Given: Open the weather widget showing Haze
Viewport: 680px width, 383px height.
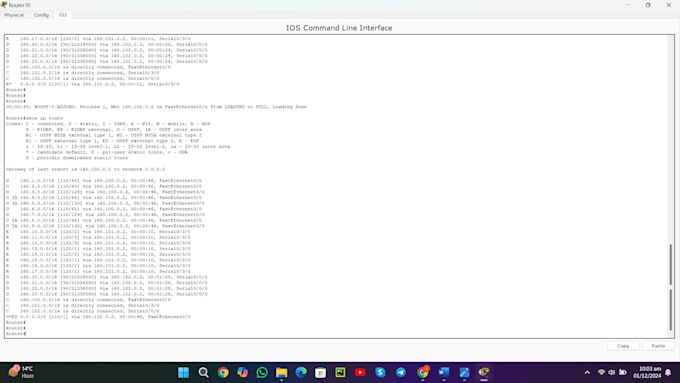Looking at the screenshot, I should [x=21, y=372].
